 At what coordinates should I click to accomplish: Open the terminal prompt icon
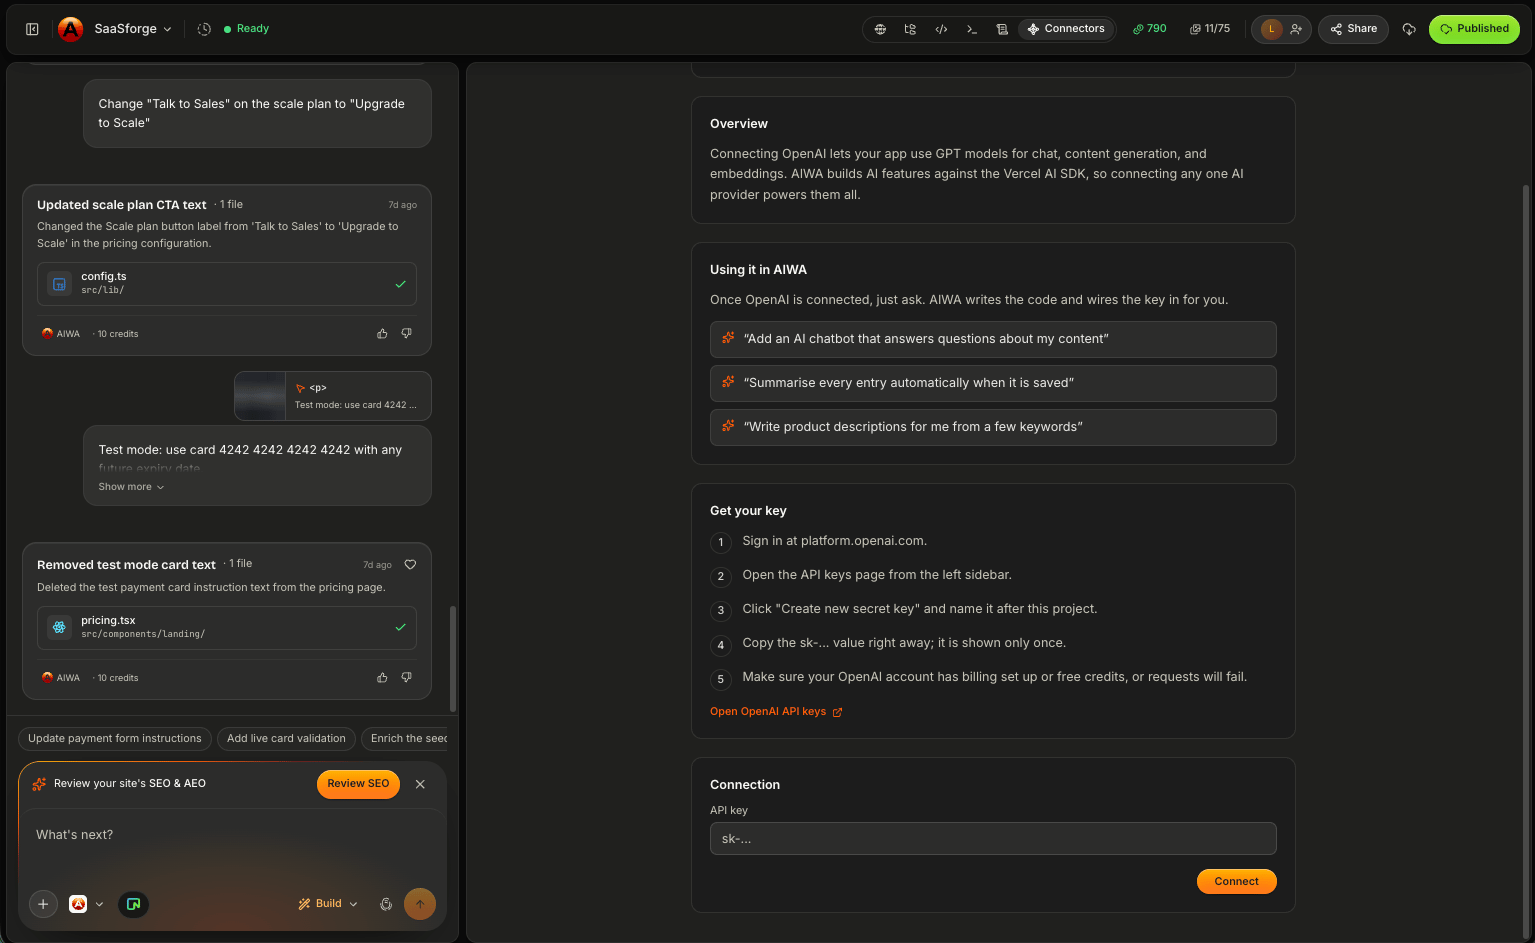971,29
